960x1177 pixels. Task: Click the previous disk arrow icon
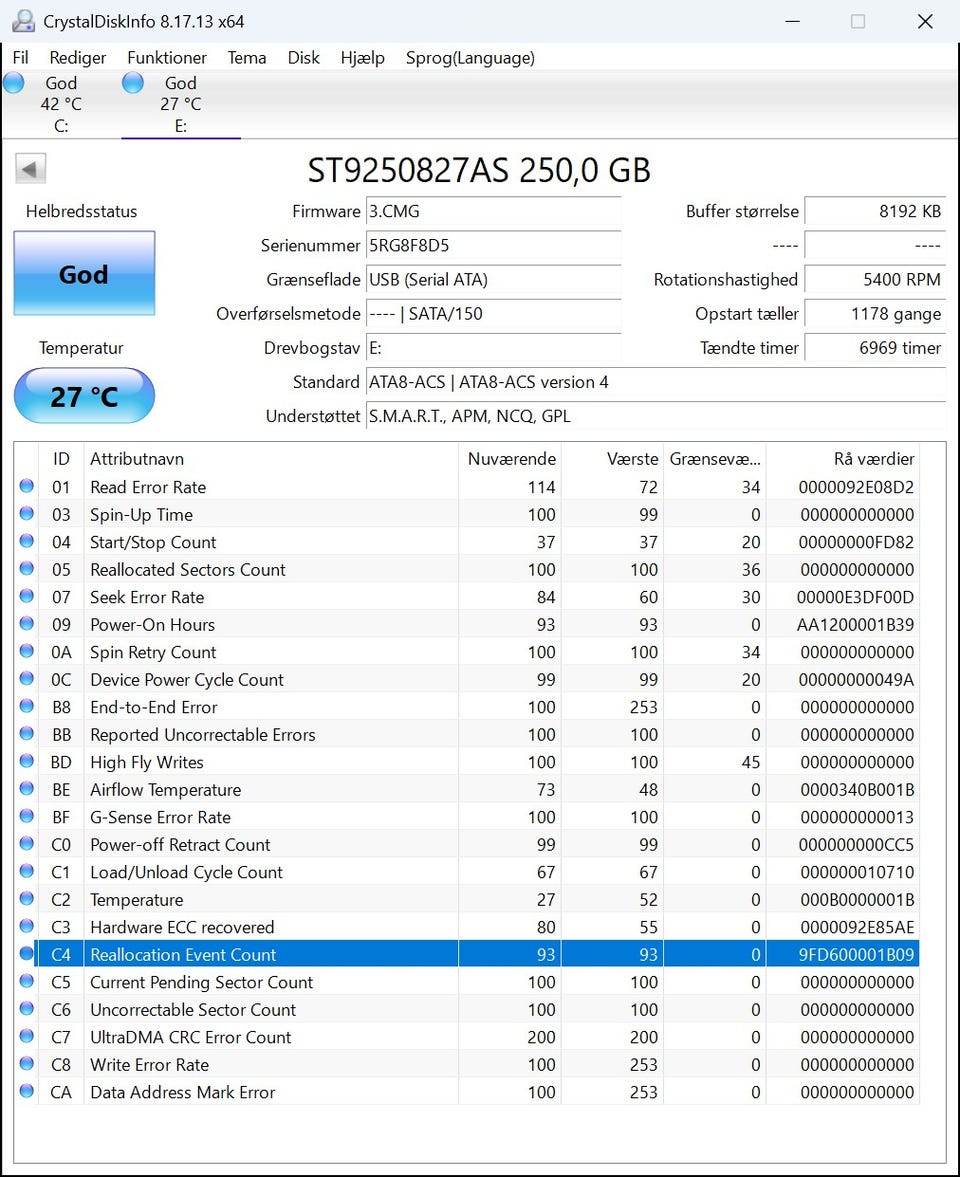click(x=31, y=169)
